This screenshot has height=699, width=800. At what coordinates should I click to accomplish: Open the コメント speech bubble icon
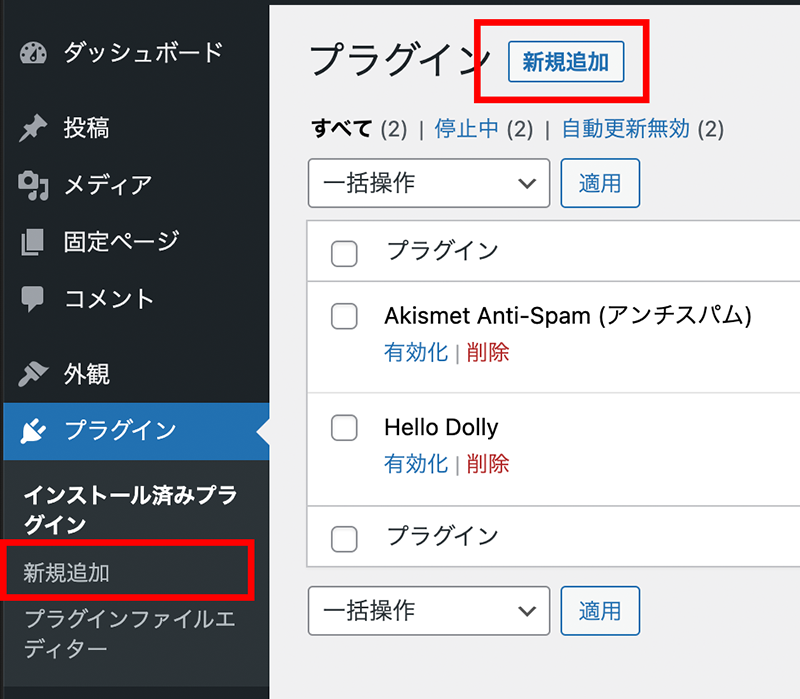click(33, 299)
